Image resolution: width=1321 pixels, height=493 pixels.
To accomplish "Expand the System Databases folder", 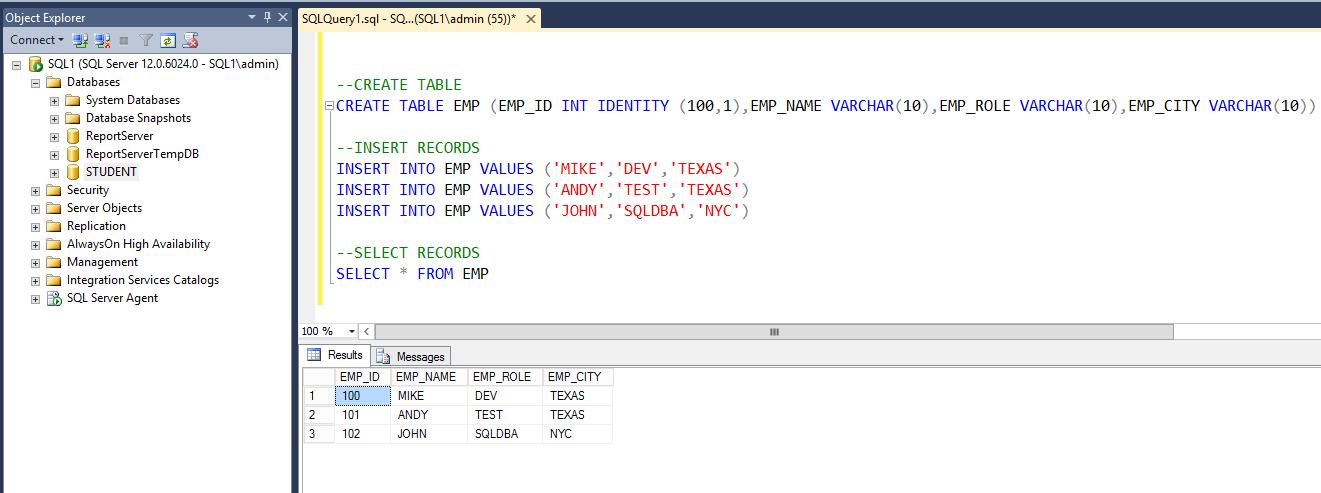I will (54, 100).
